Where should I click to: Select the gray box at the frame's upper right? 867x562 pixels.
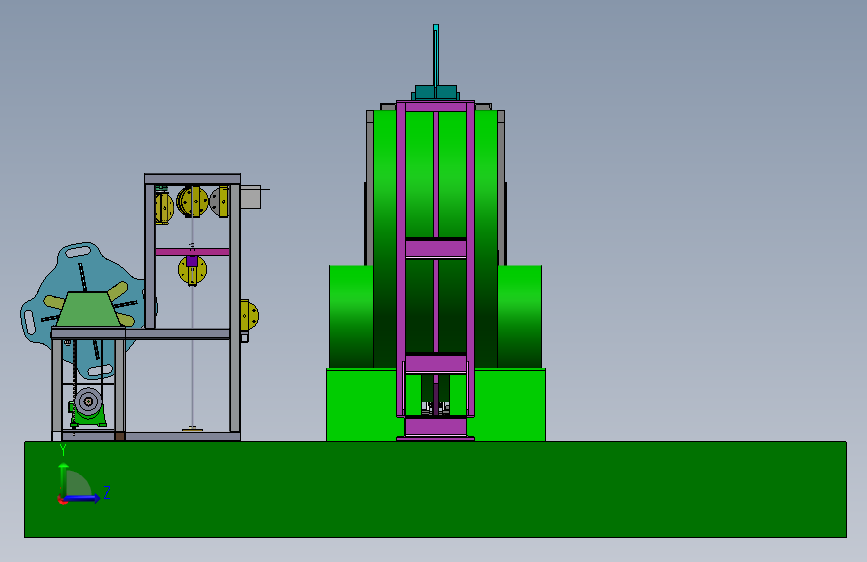pyautogui.click(x=250, y=197)
